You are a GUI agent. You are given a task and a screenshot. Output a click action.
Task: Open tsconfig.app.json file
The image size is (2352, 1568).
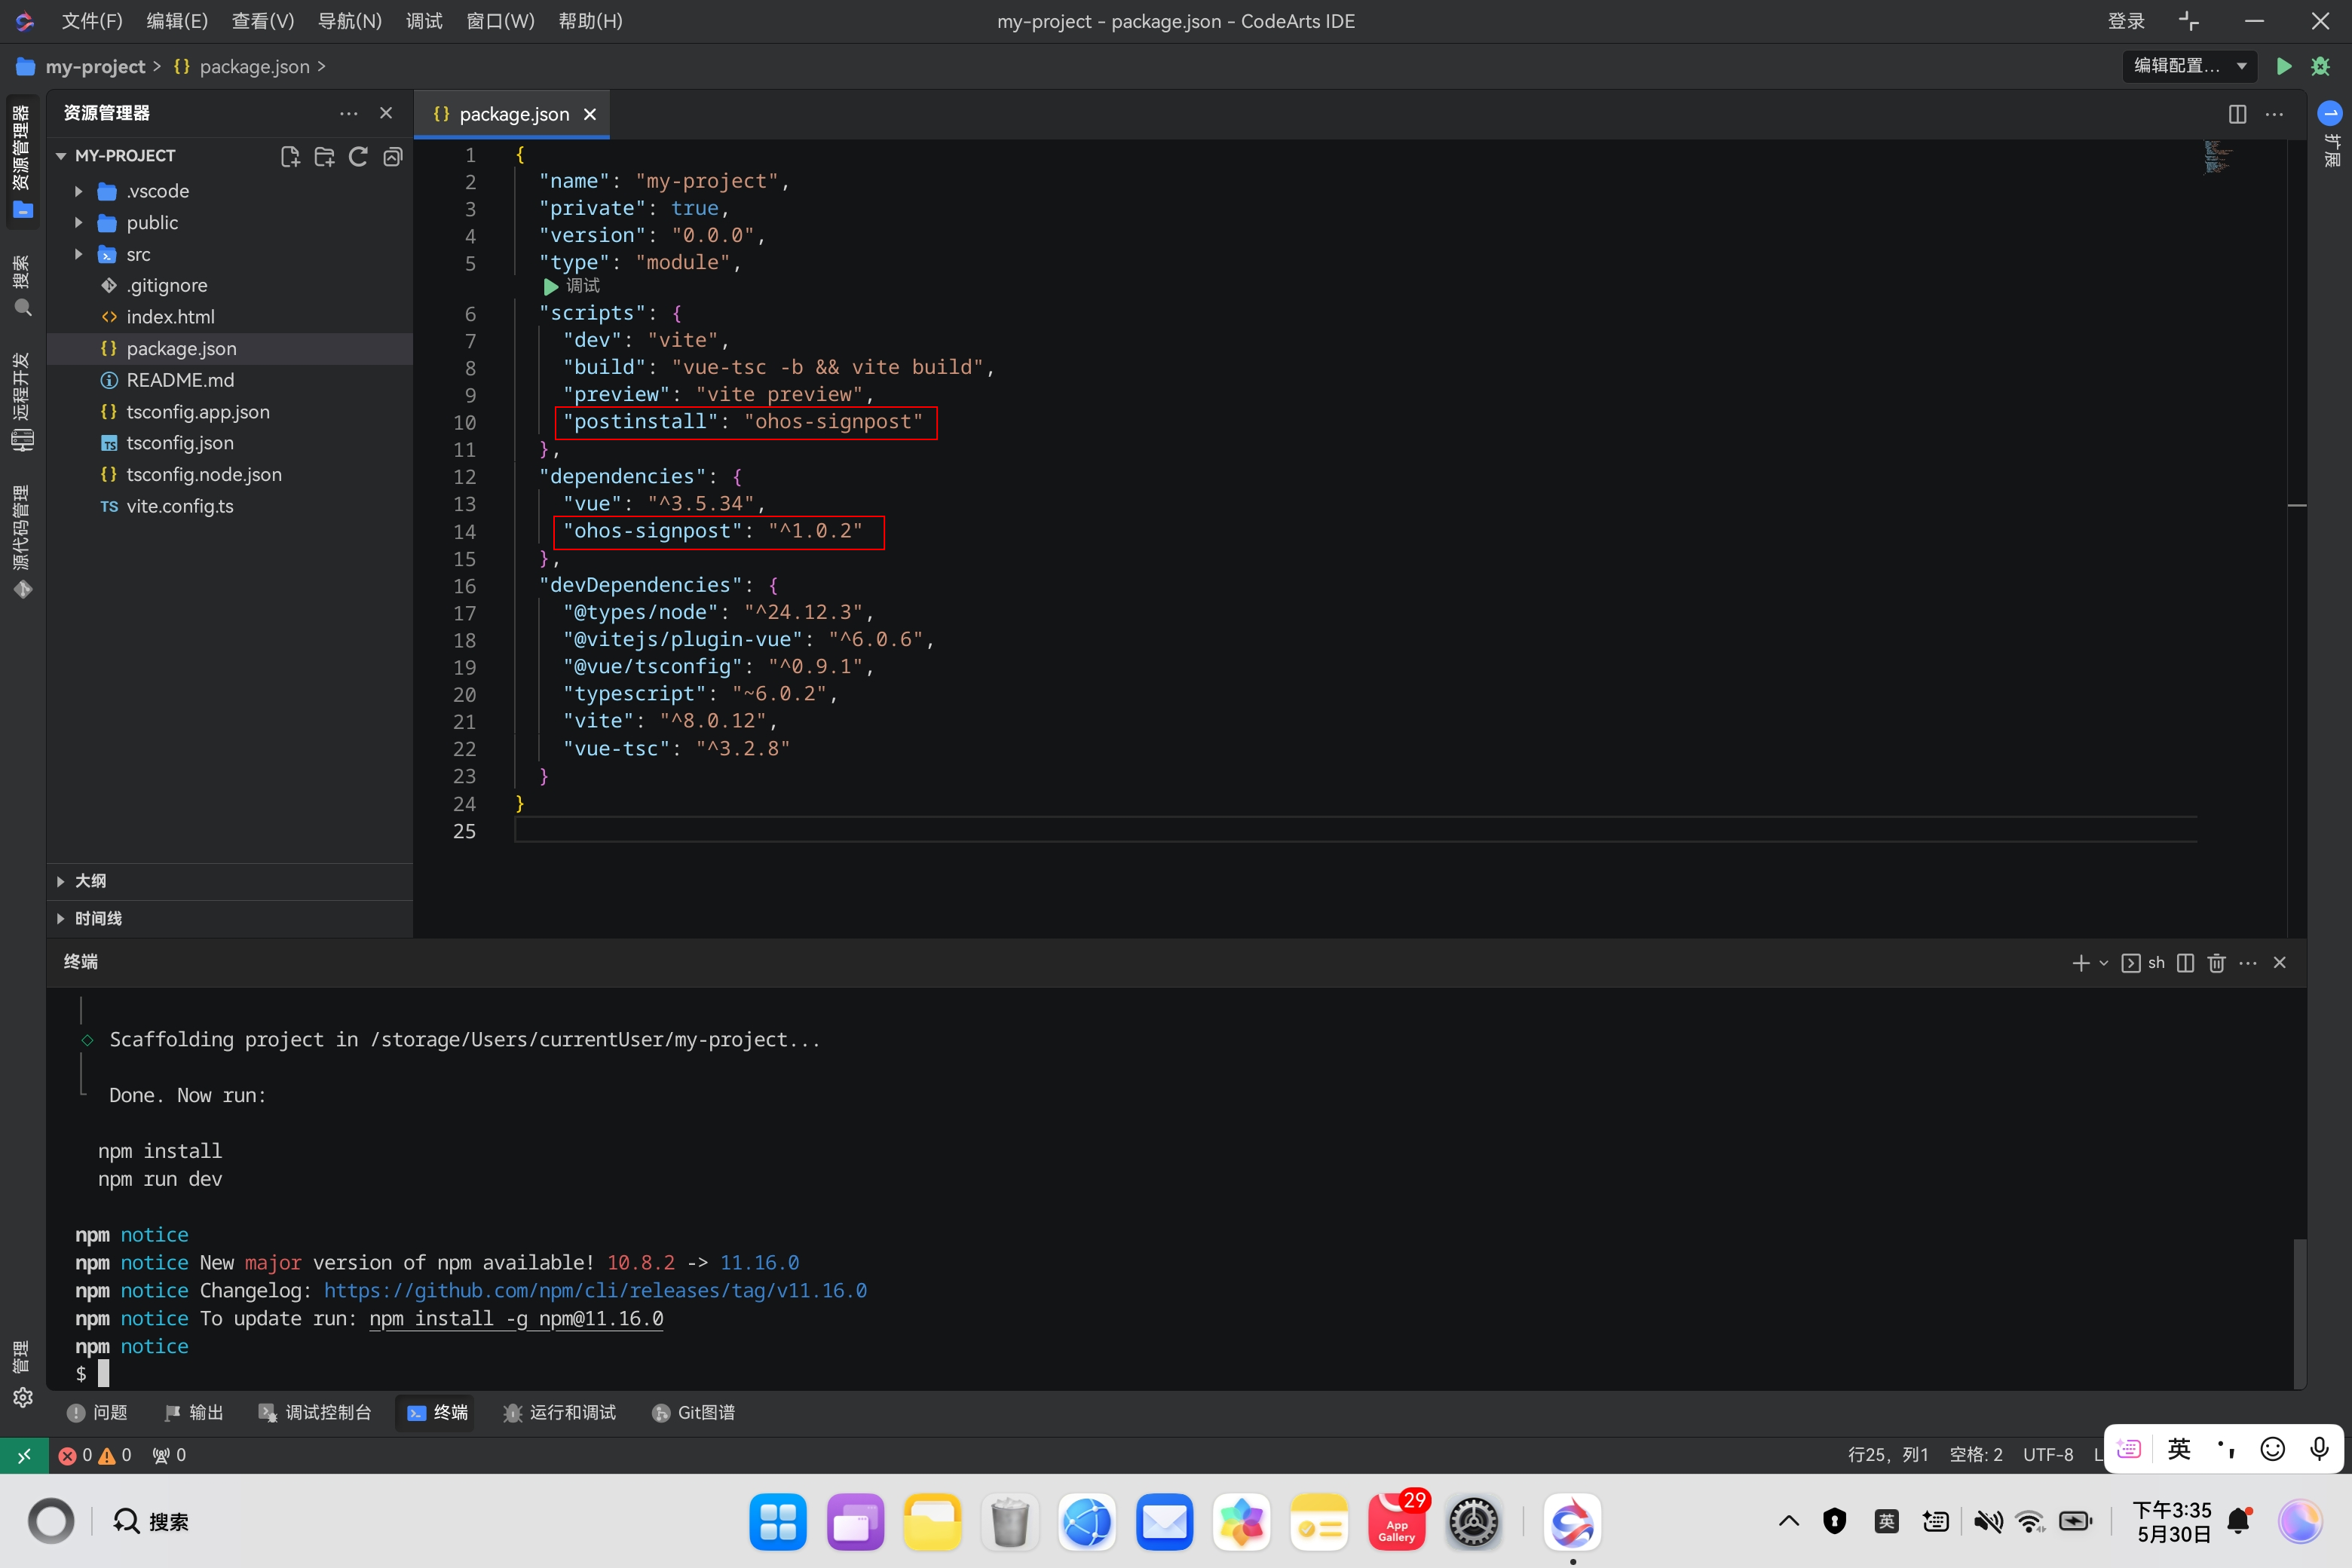click(198, 412)
